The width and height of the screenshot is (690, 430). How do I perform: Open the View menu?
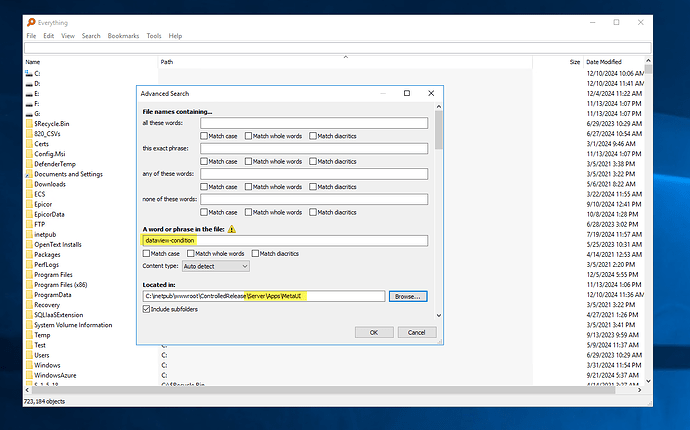click(x=68, y=36)
